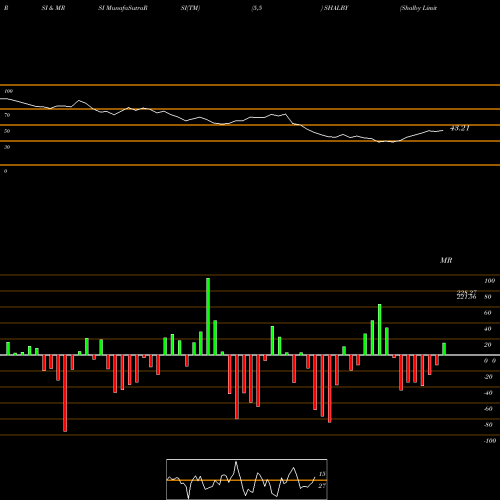Click the -100 label on MR axis

tap(489, 441)
